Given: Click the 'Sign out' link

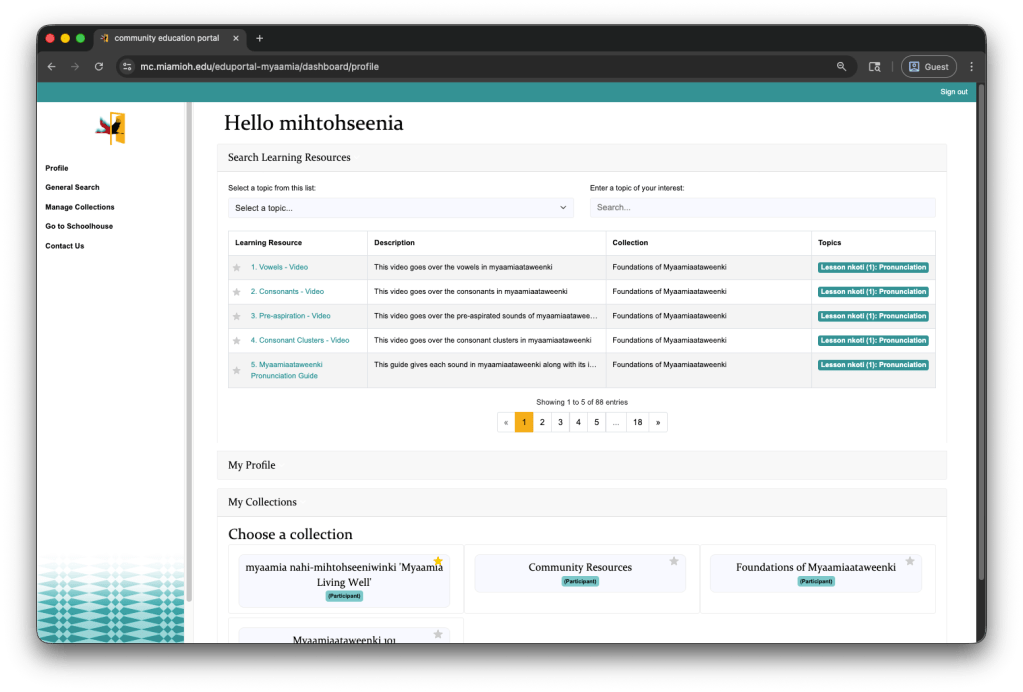Looking at the screenshot, I should tap(953, 91).
